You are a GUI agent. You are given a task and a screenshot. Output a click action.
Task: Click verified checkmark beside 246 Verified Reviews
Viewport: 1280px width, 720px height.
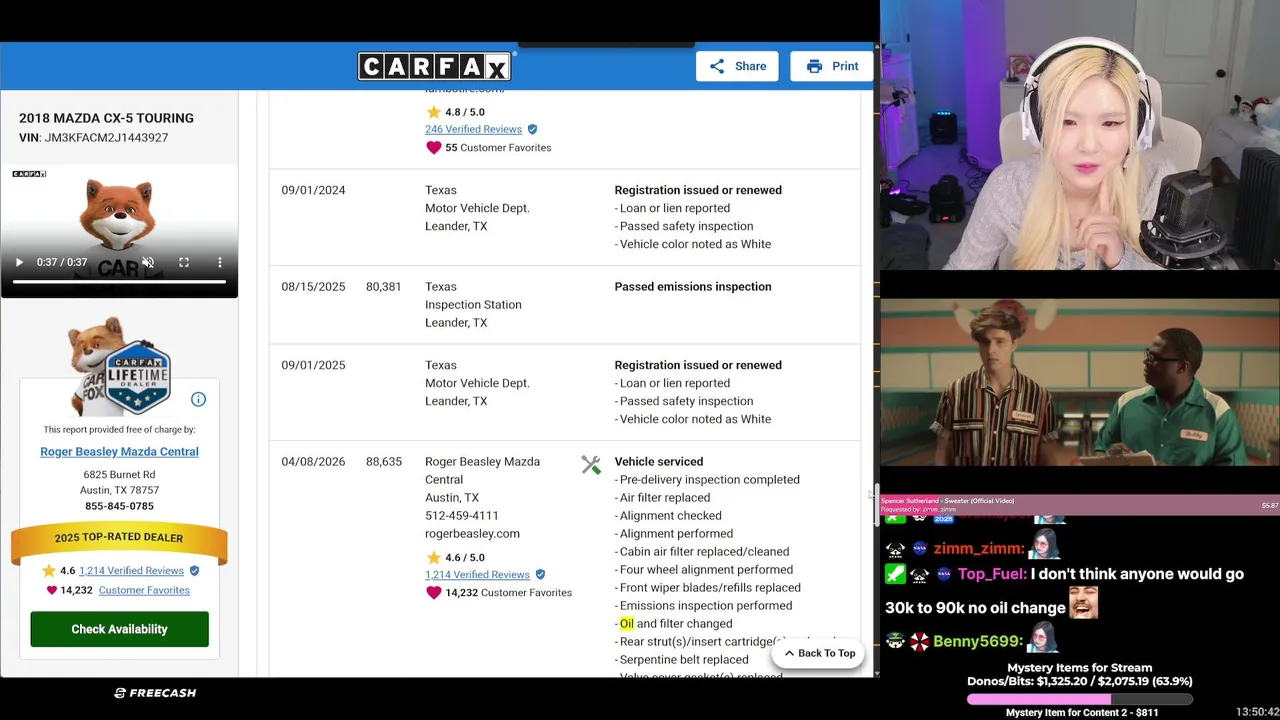[x=532, y=129]
